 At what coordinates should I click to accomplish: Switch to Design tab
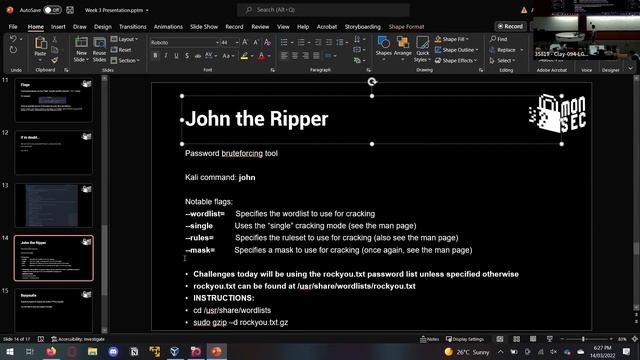(x=102, y=27)
